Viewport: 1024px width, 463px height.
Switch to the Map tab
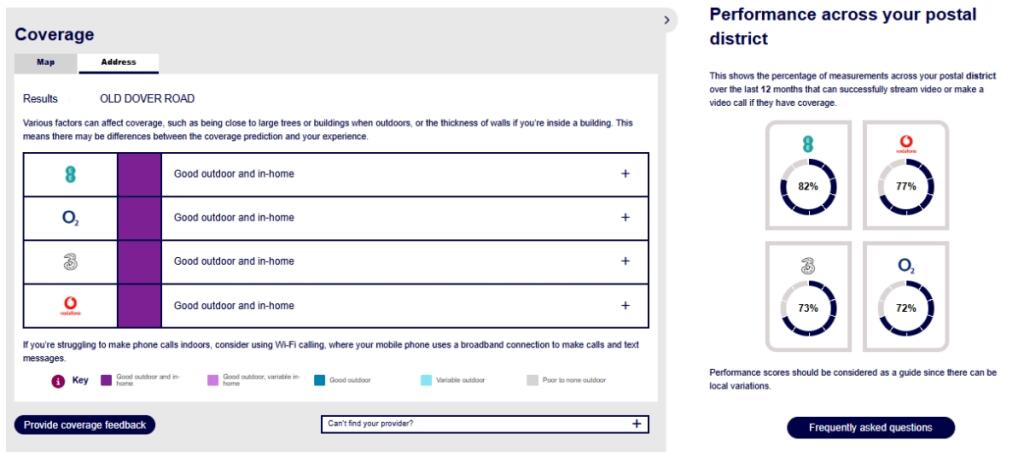point(46,63)
